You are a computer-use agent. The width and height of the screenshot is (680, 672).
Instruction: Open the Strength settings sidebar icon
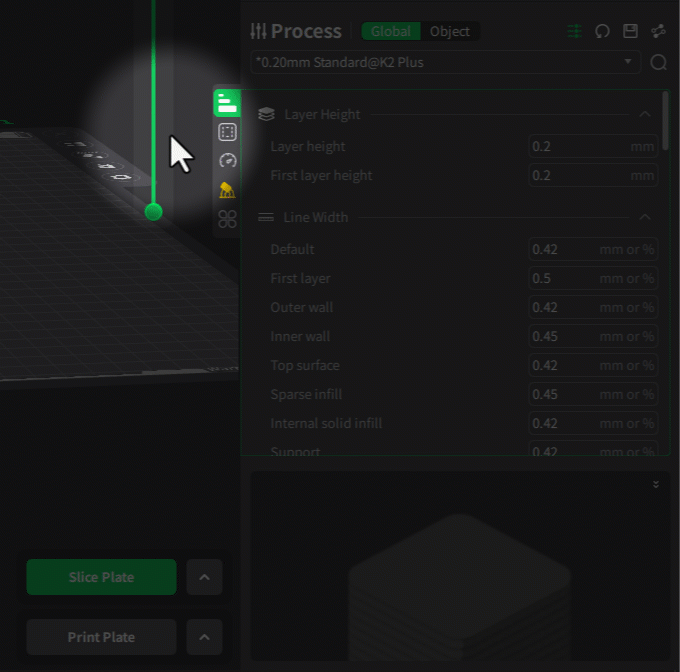[x=227, y=132]
